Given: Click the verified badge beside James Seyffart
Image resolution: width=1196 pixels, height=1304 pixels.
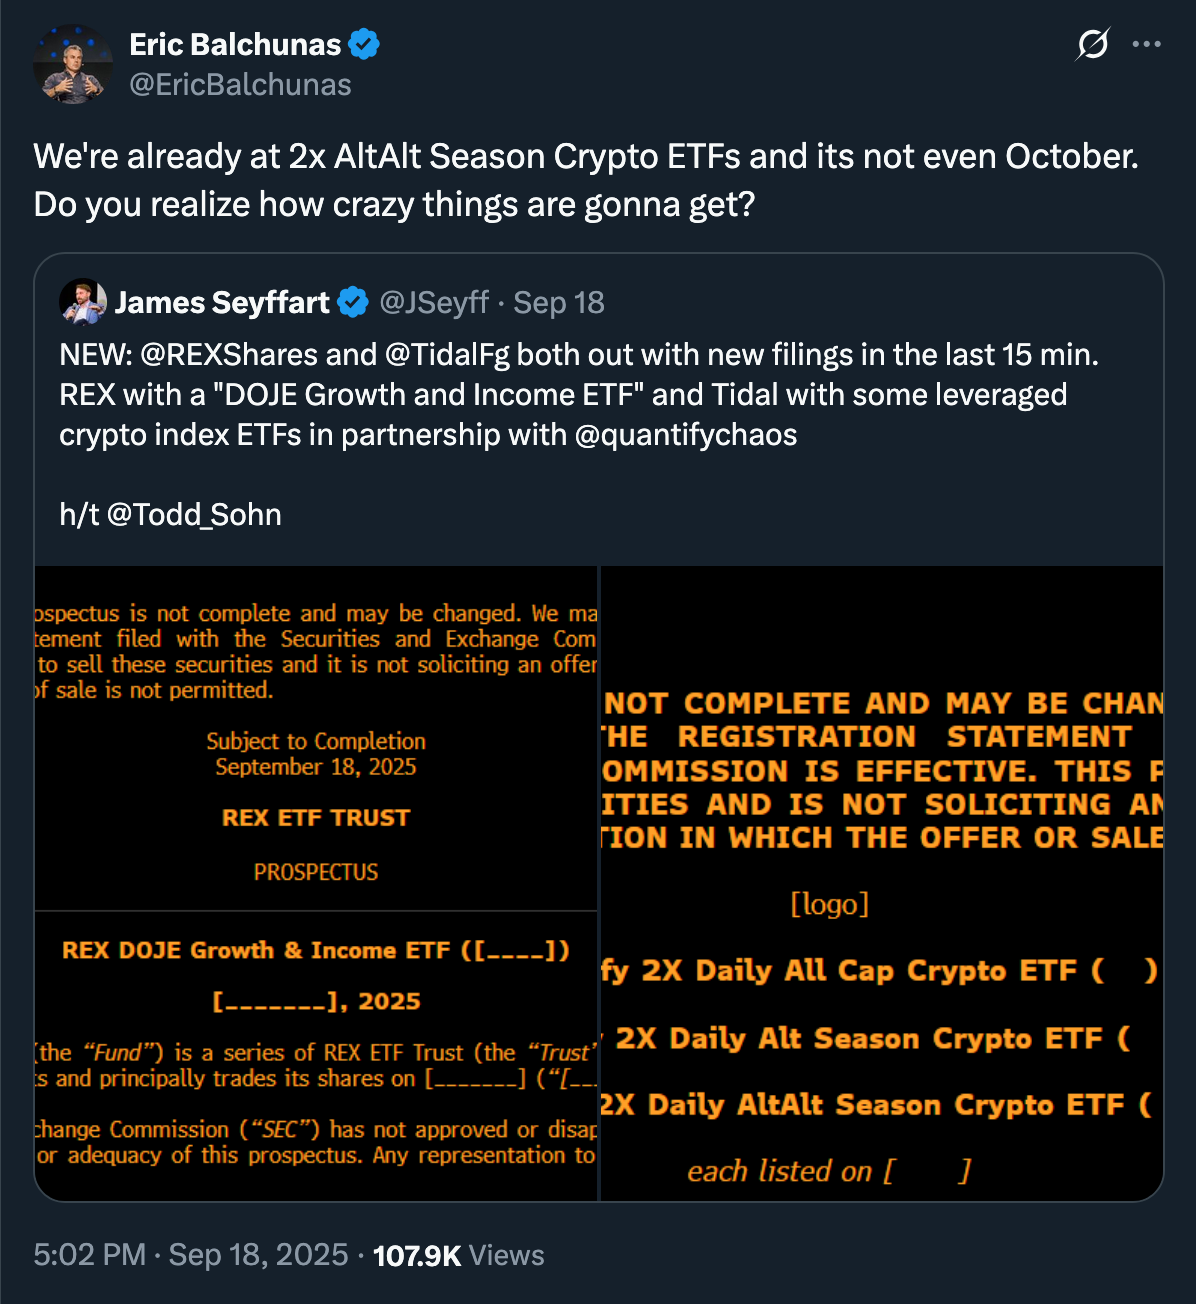Looking at the screenshot, I should [352, 302].
